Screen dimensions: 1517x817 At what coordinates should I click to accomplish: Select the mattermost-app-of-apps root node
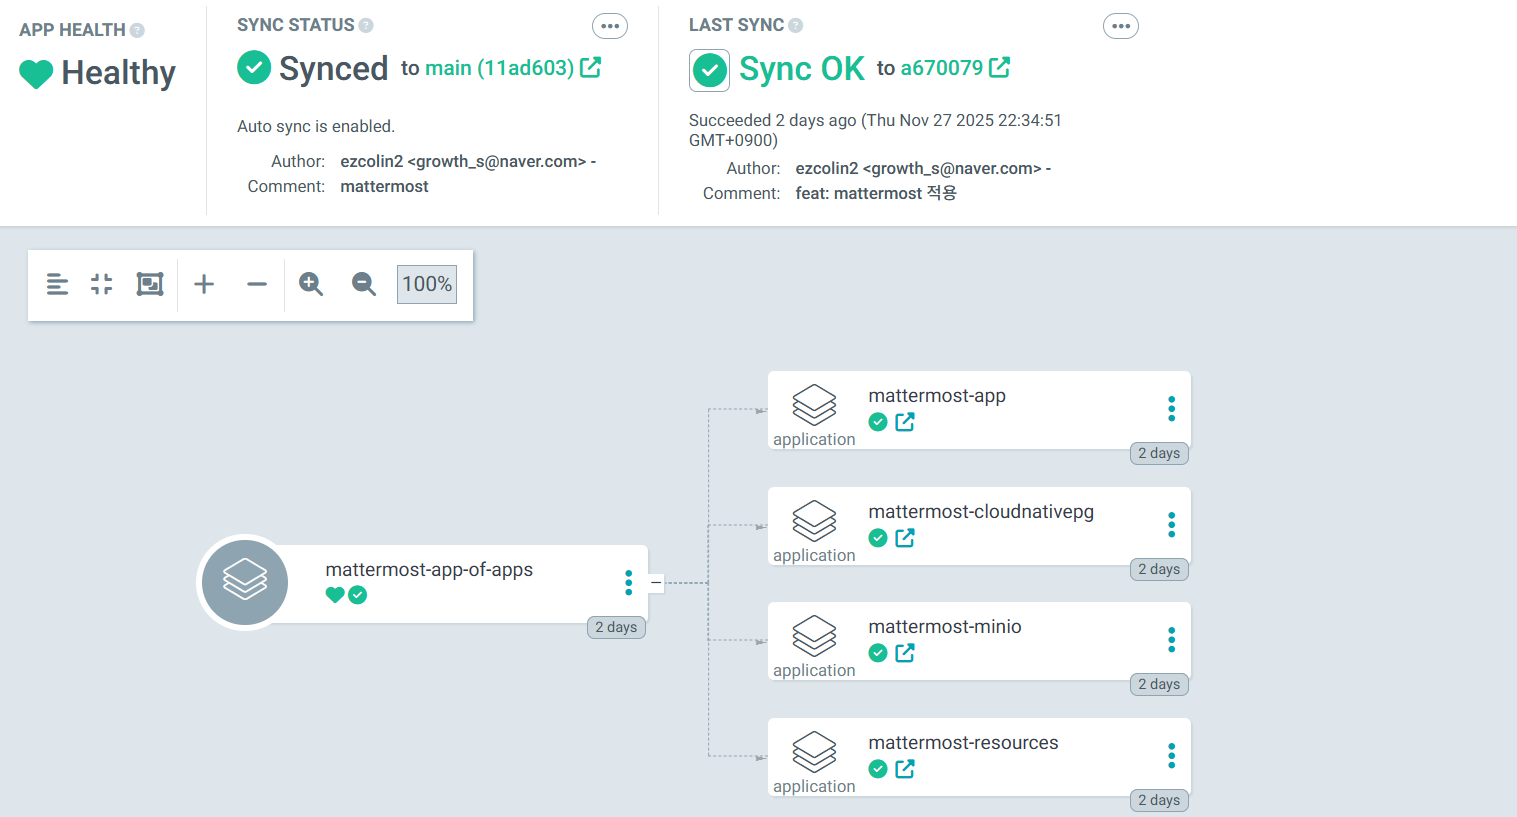click(x=422, y=583)
